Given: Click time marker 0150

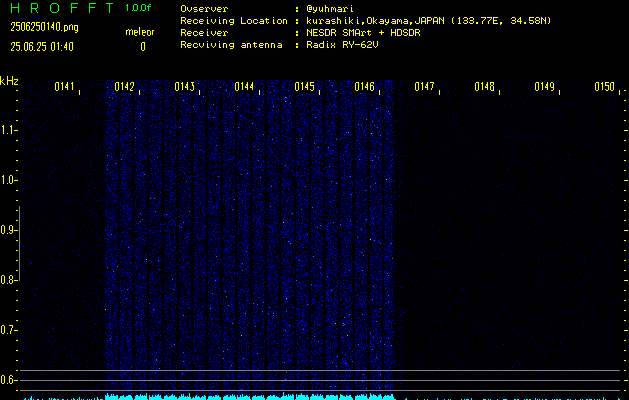Looking at the screenshot, I should (604, 86).
